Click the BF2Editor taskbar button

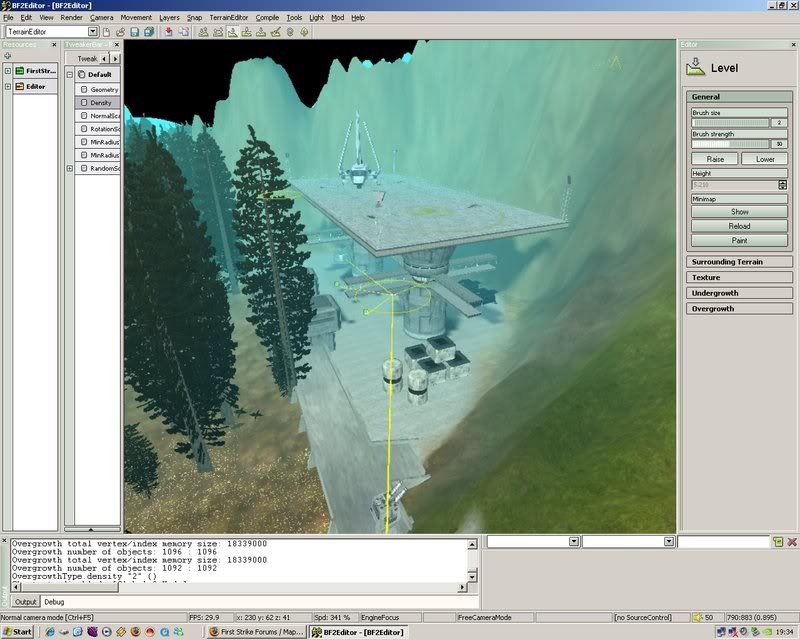[x=359, y=632]
